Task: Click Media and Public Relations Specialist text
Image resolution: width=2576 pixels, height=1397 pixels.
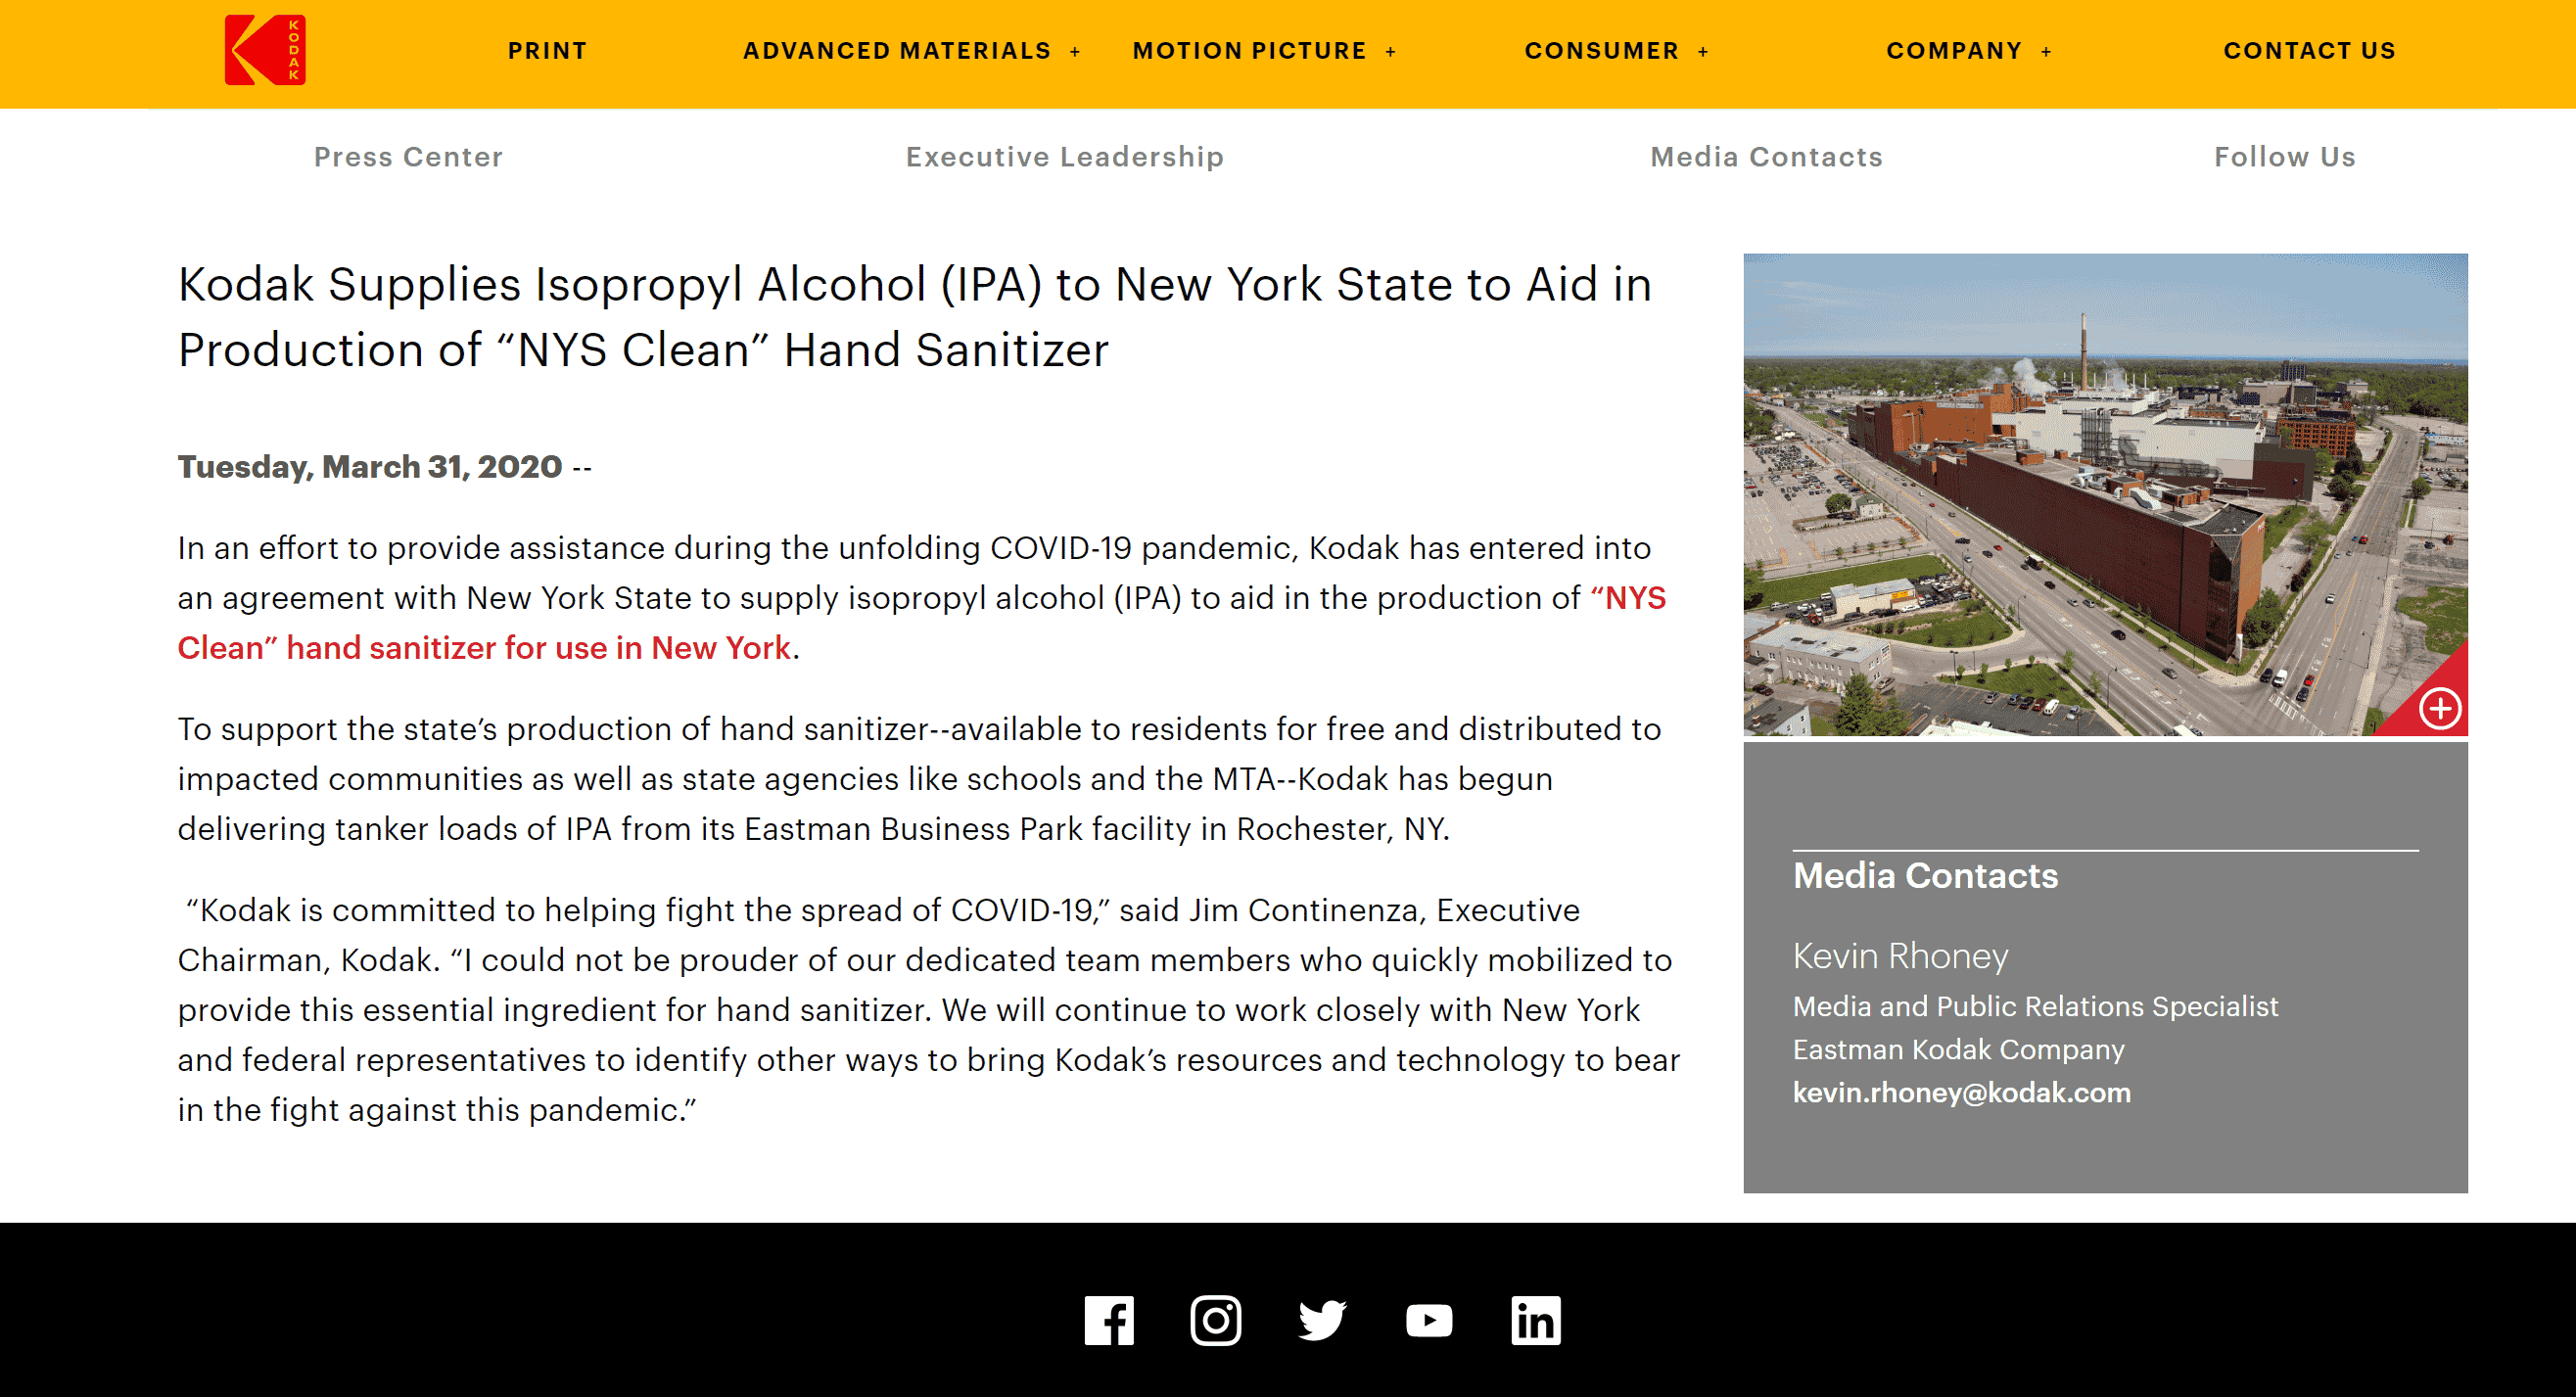Action: click(2035, 1006)
